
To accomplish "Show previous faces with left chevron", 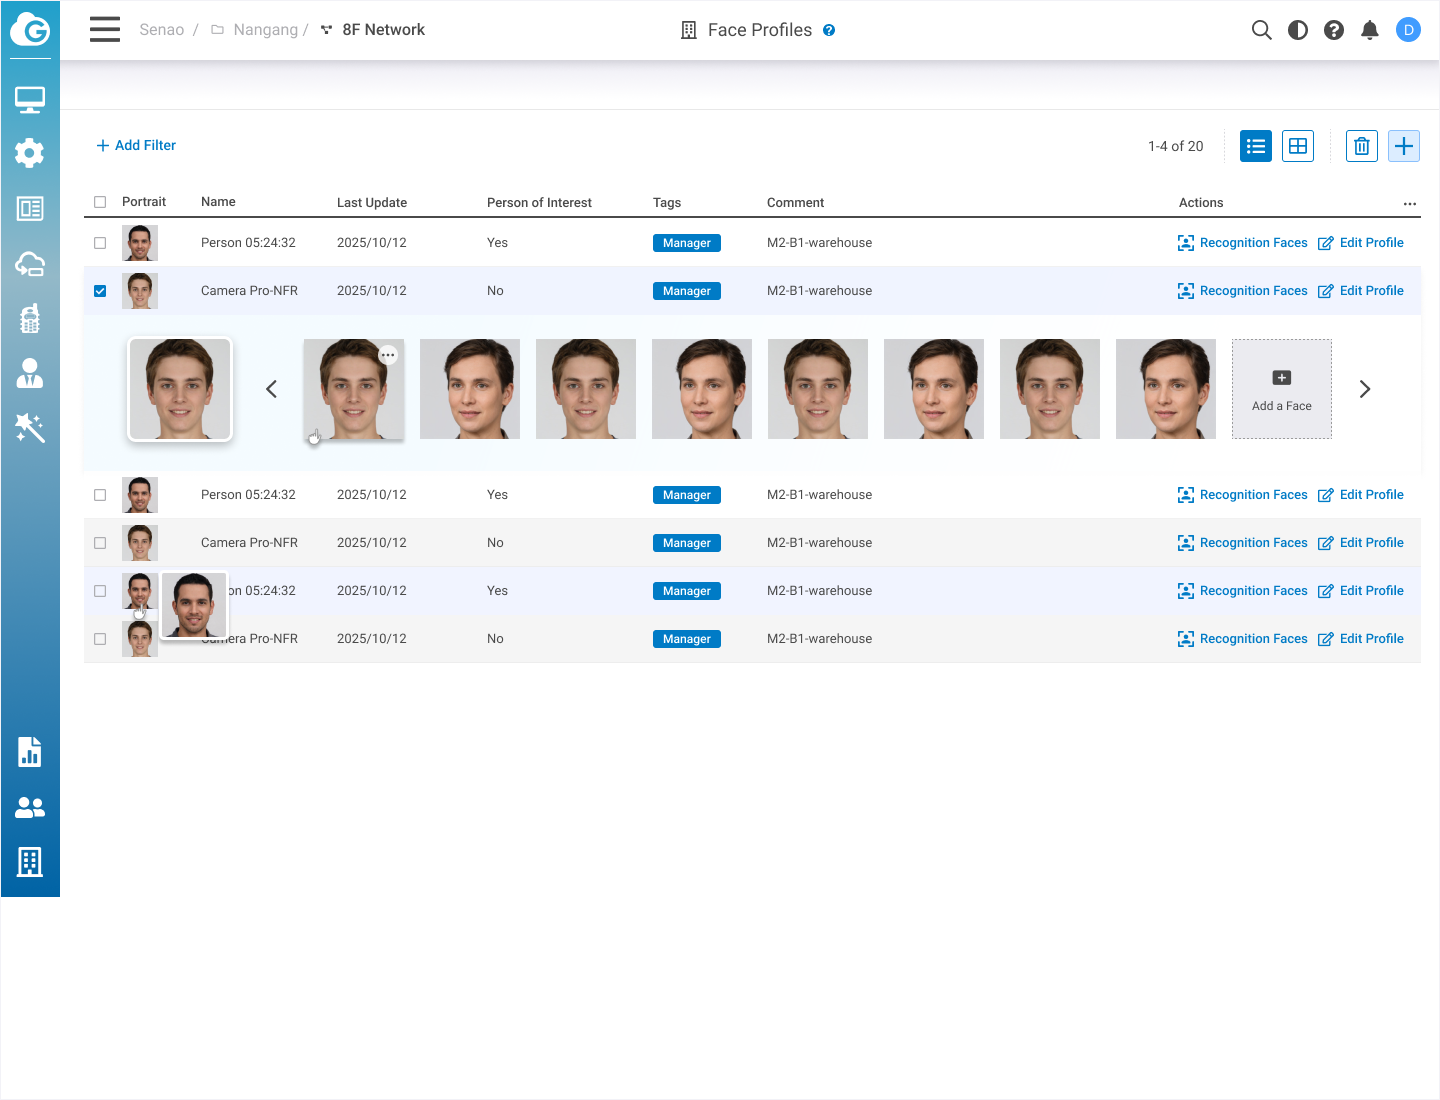I will pos(271,389).
